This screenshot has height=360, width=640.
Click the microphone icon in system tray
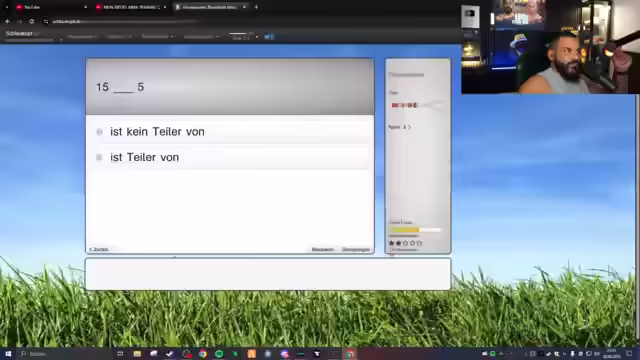click(572, 354)
